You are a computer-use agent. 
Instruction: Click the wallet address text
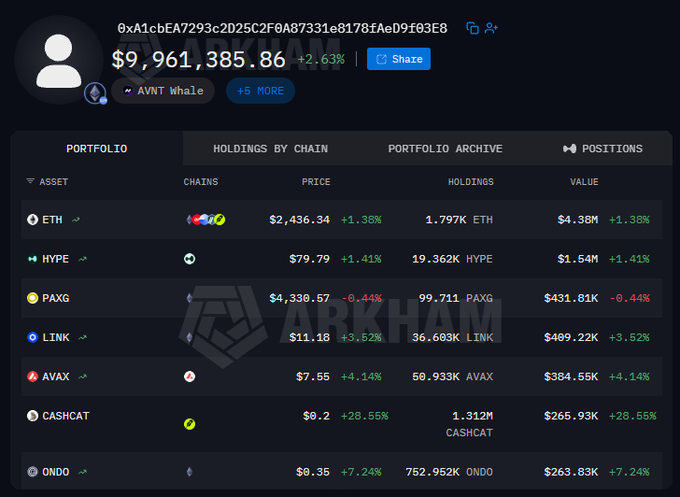pyautogui.click(x=282, y=29)
